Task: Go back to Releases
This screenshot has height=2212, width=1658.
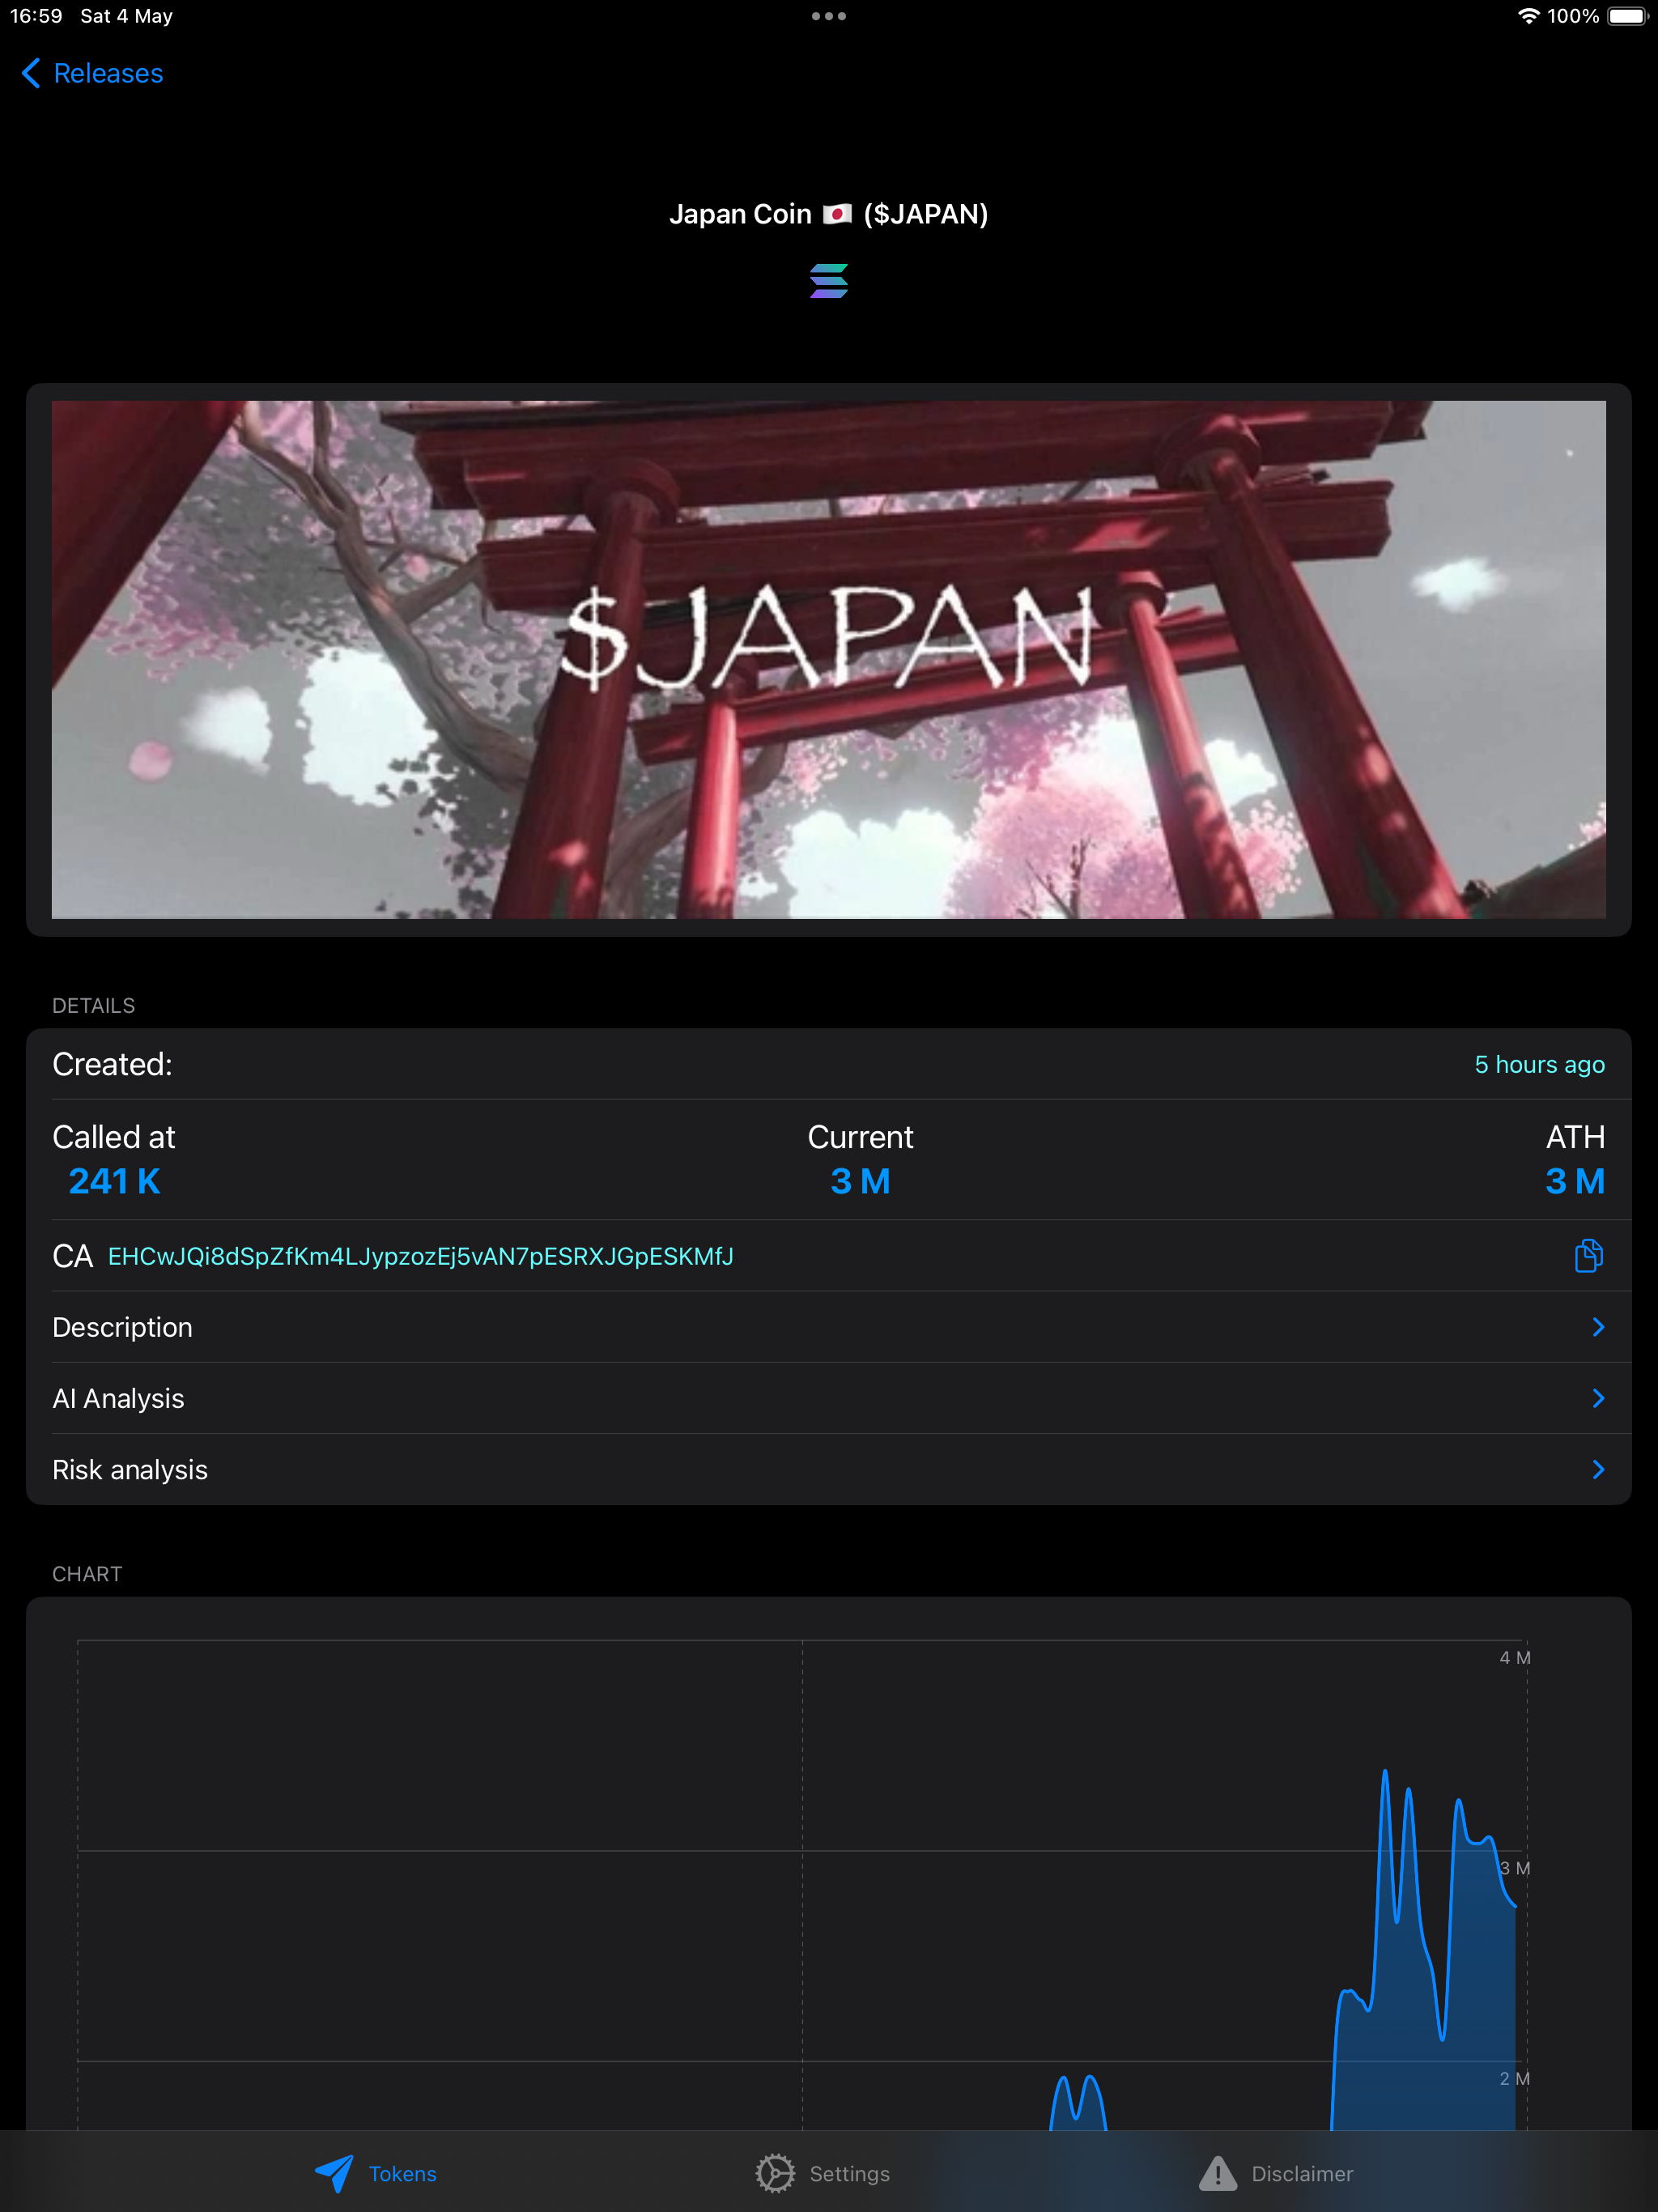Action: pyautogui.click(x=92, y=73)
